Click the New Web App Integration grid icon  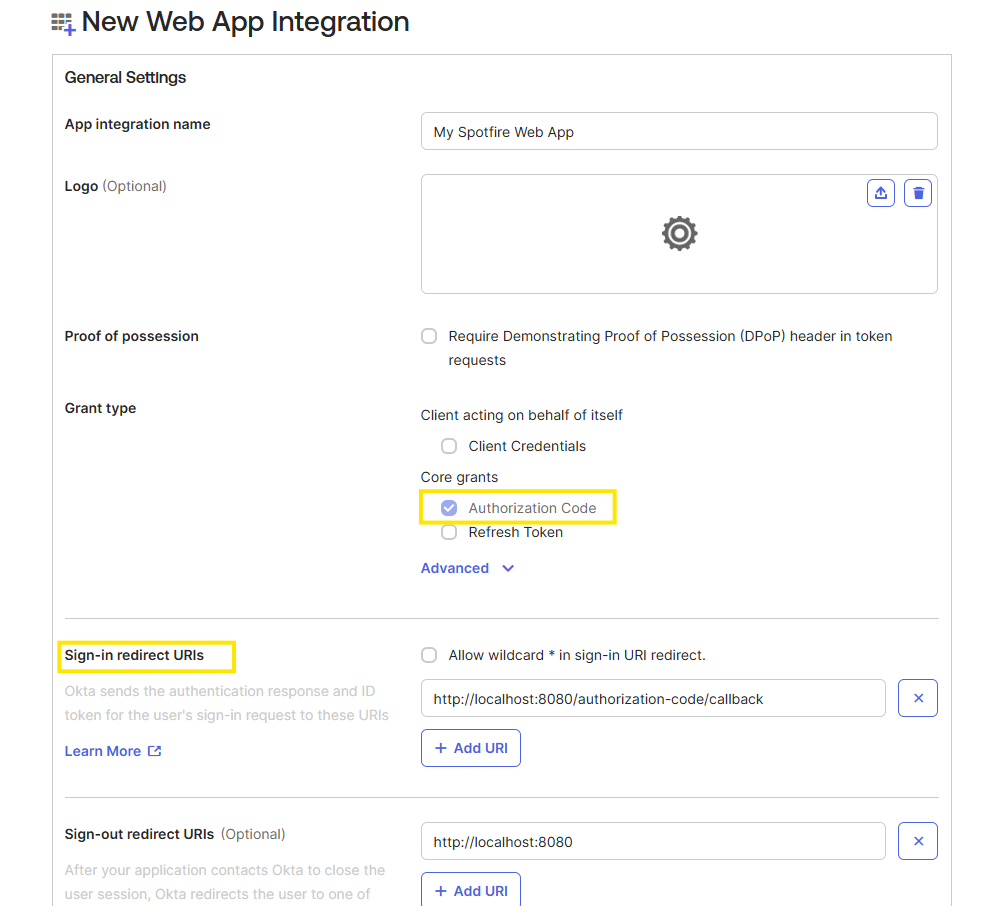point(63,24)
